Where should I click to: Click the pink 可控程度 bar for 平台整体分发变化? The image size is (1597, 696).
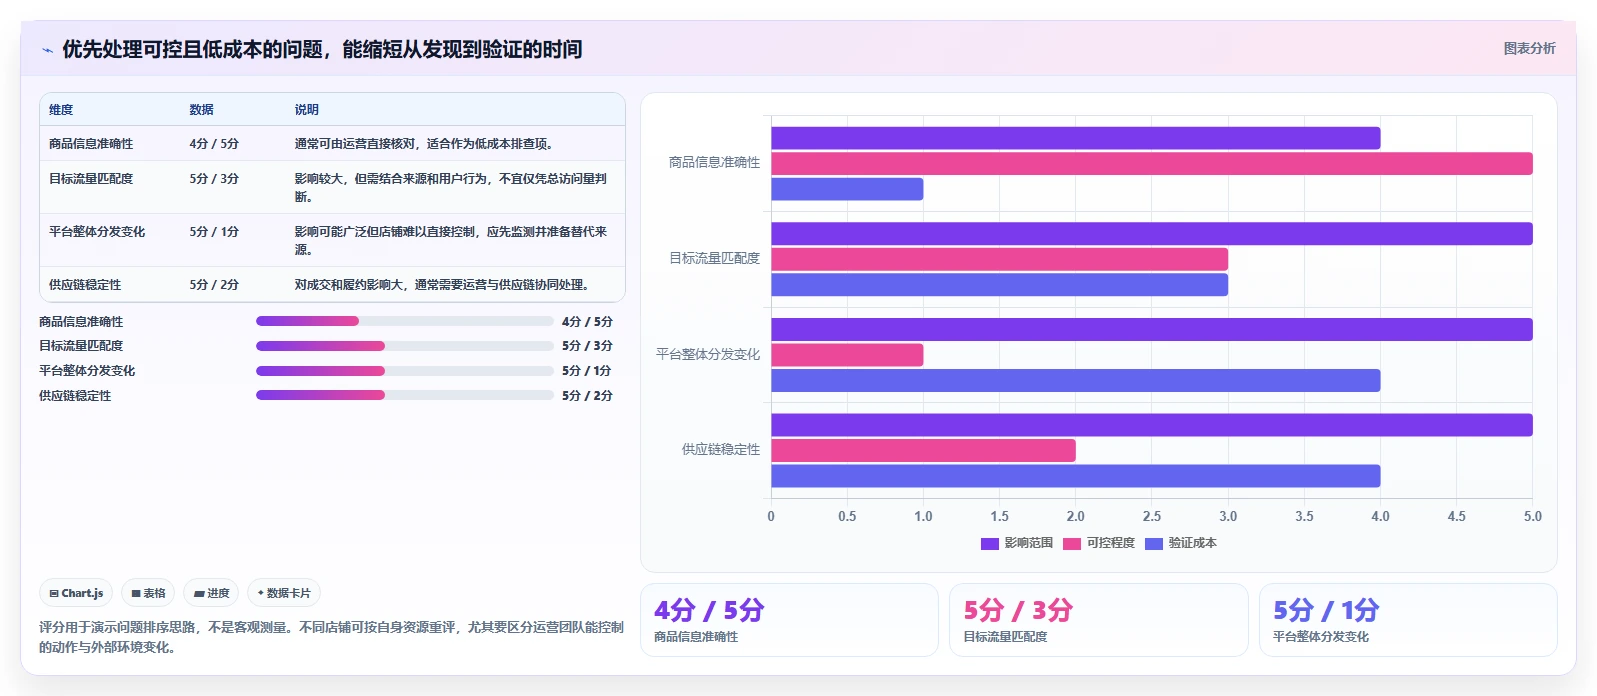pyautogui.click(x=847, y=355)
